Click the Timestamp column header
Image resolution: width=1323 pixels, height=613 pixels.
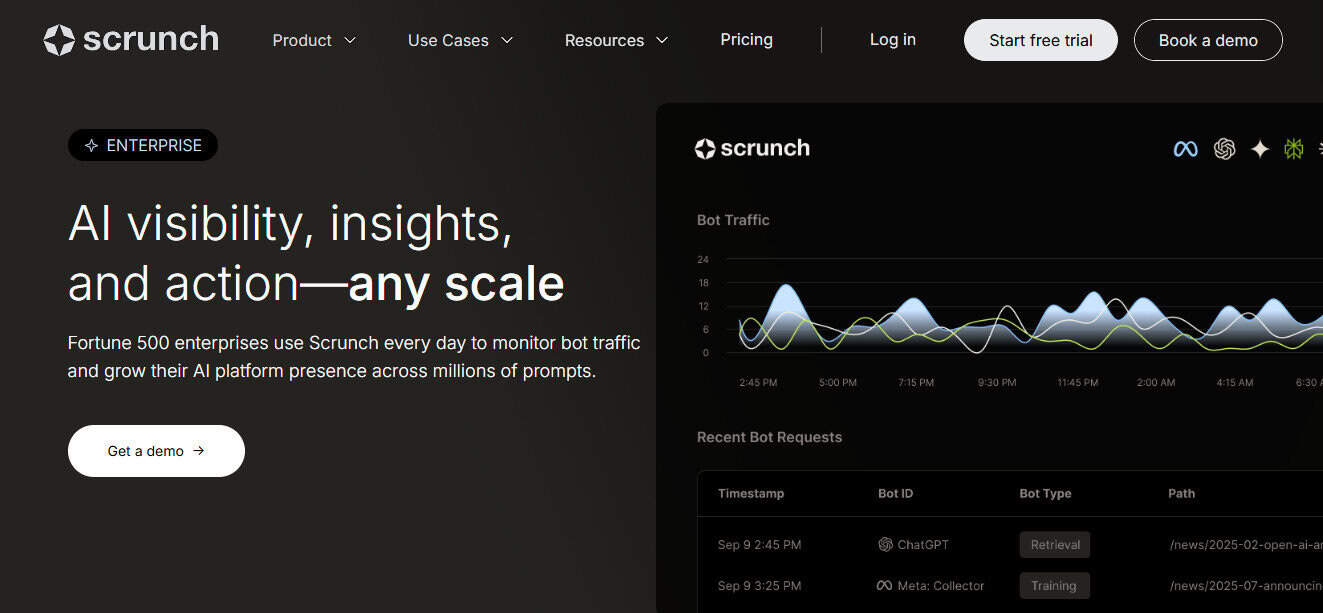pos(750,493)
